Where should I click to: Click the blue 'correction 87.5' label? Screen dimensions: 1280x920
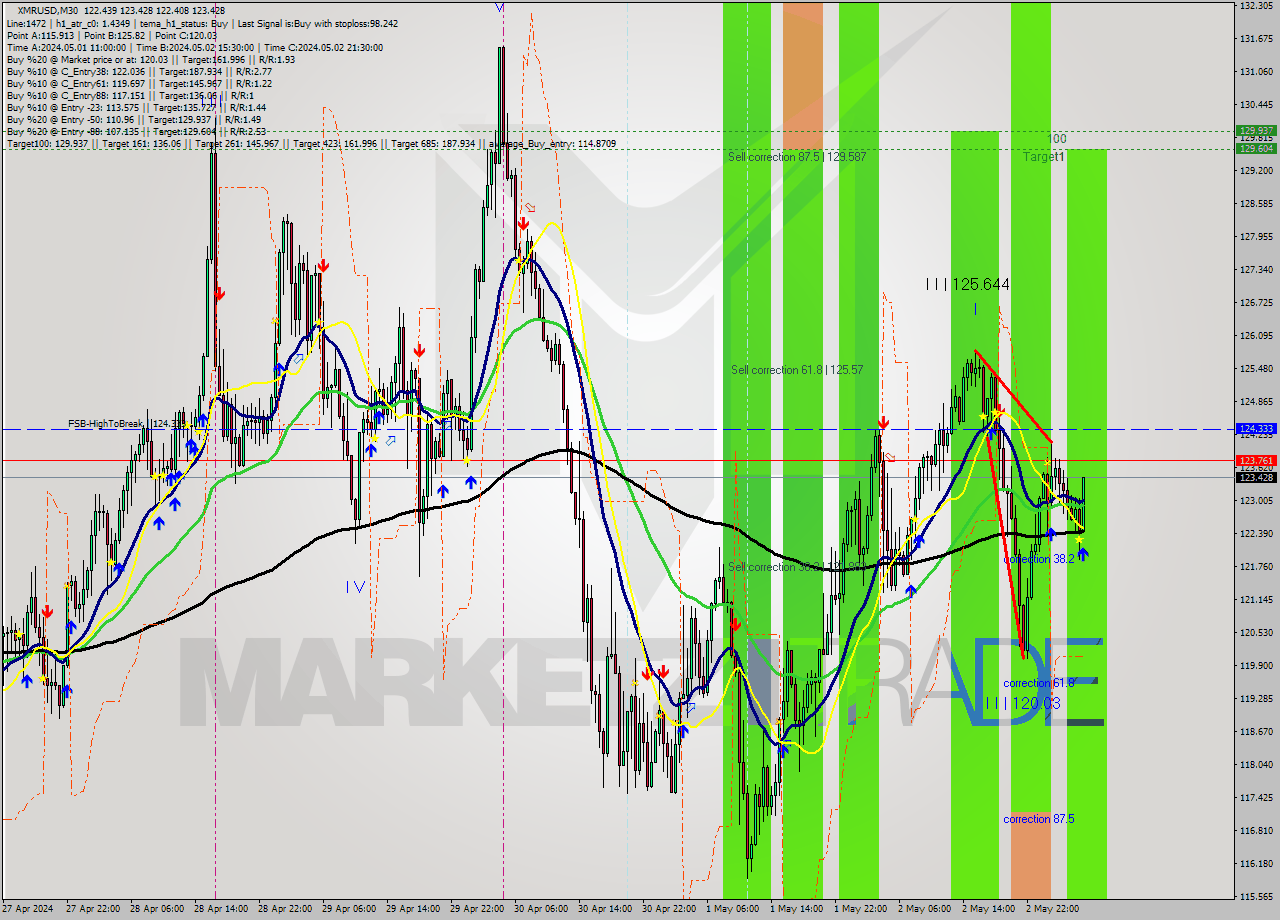[1039, 819]
